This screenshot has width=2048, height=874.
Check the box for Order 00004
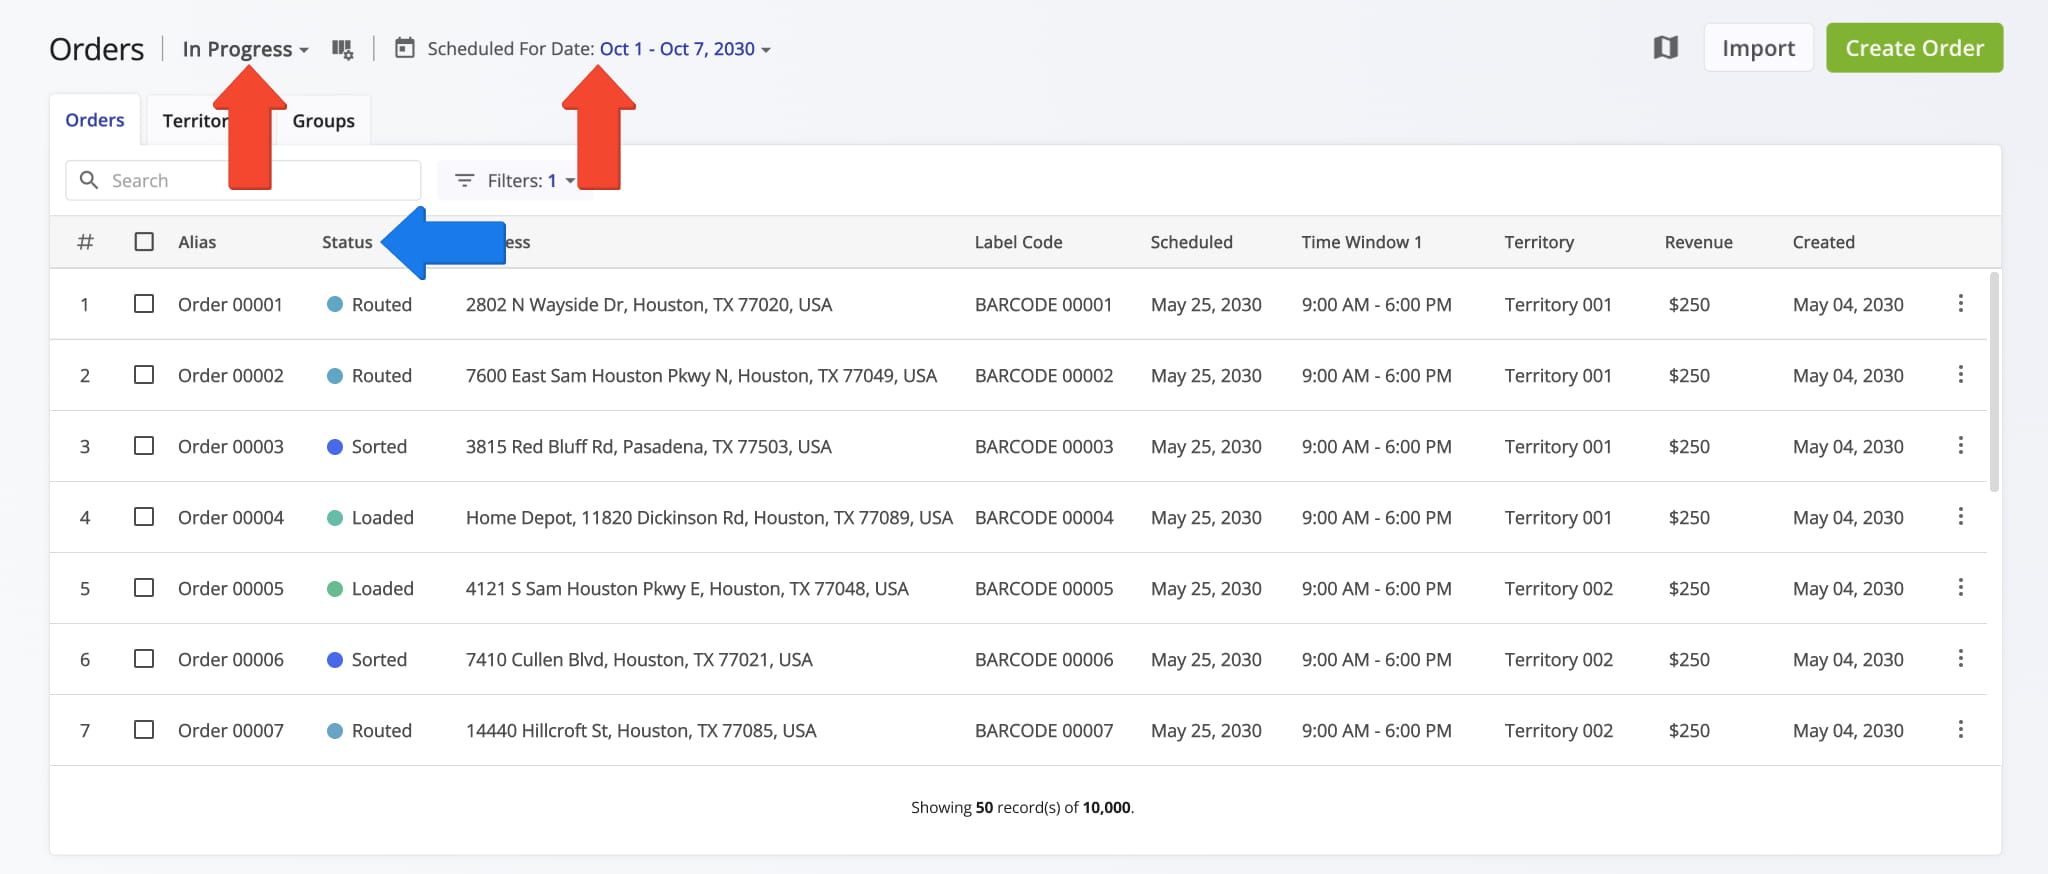pyautogui.click(x=144, y=516)
